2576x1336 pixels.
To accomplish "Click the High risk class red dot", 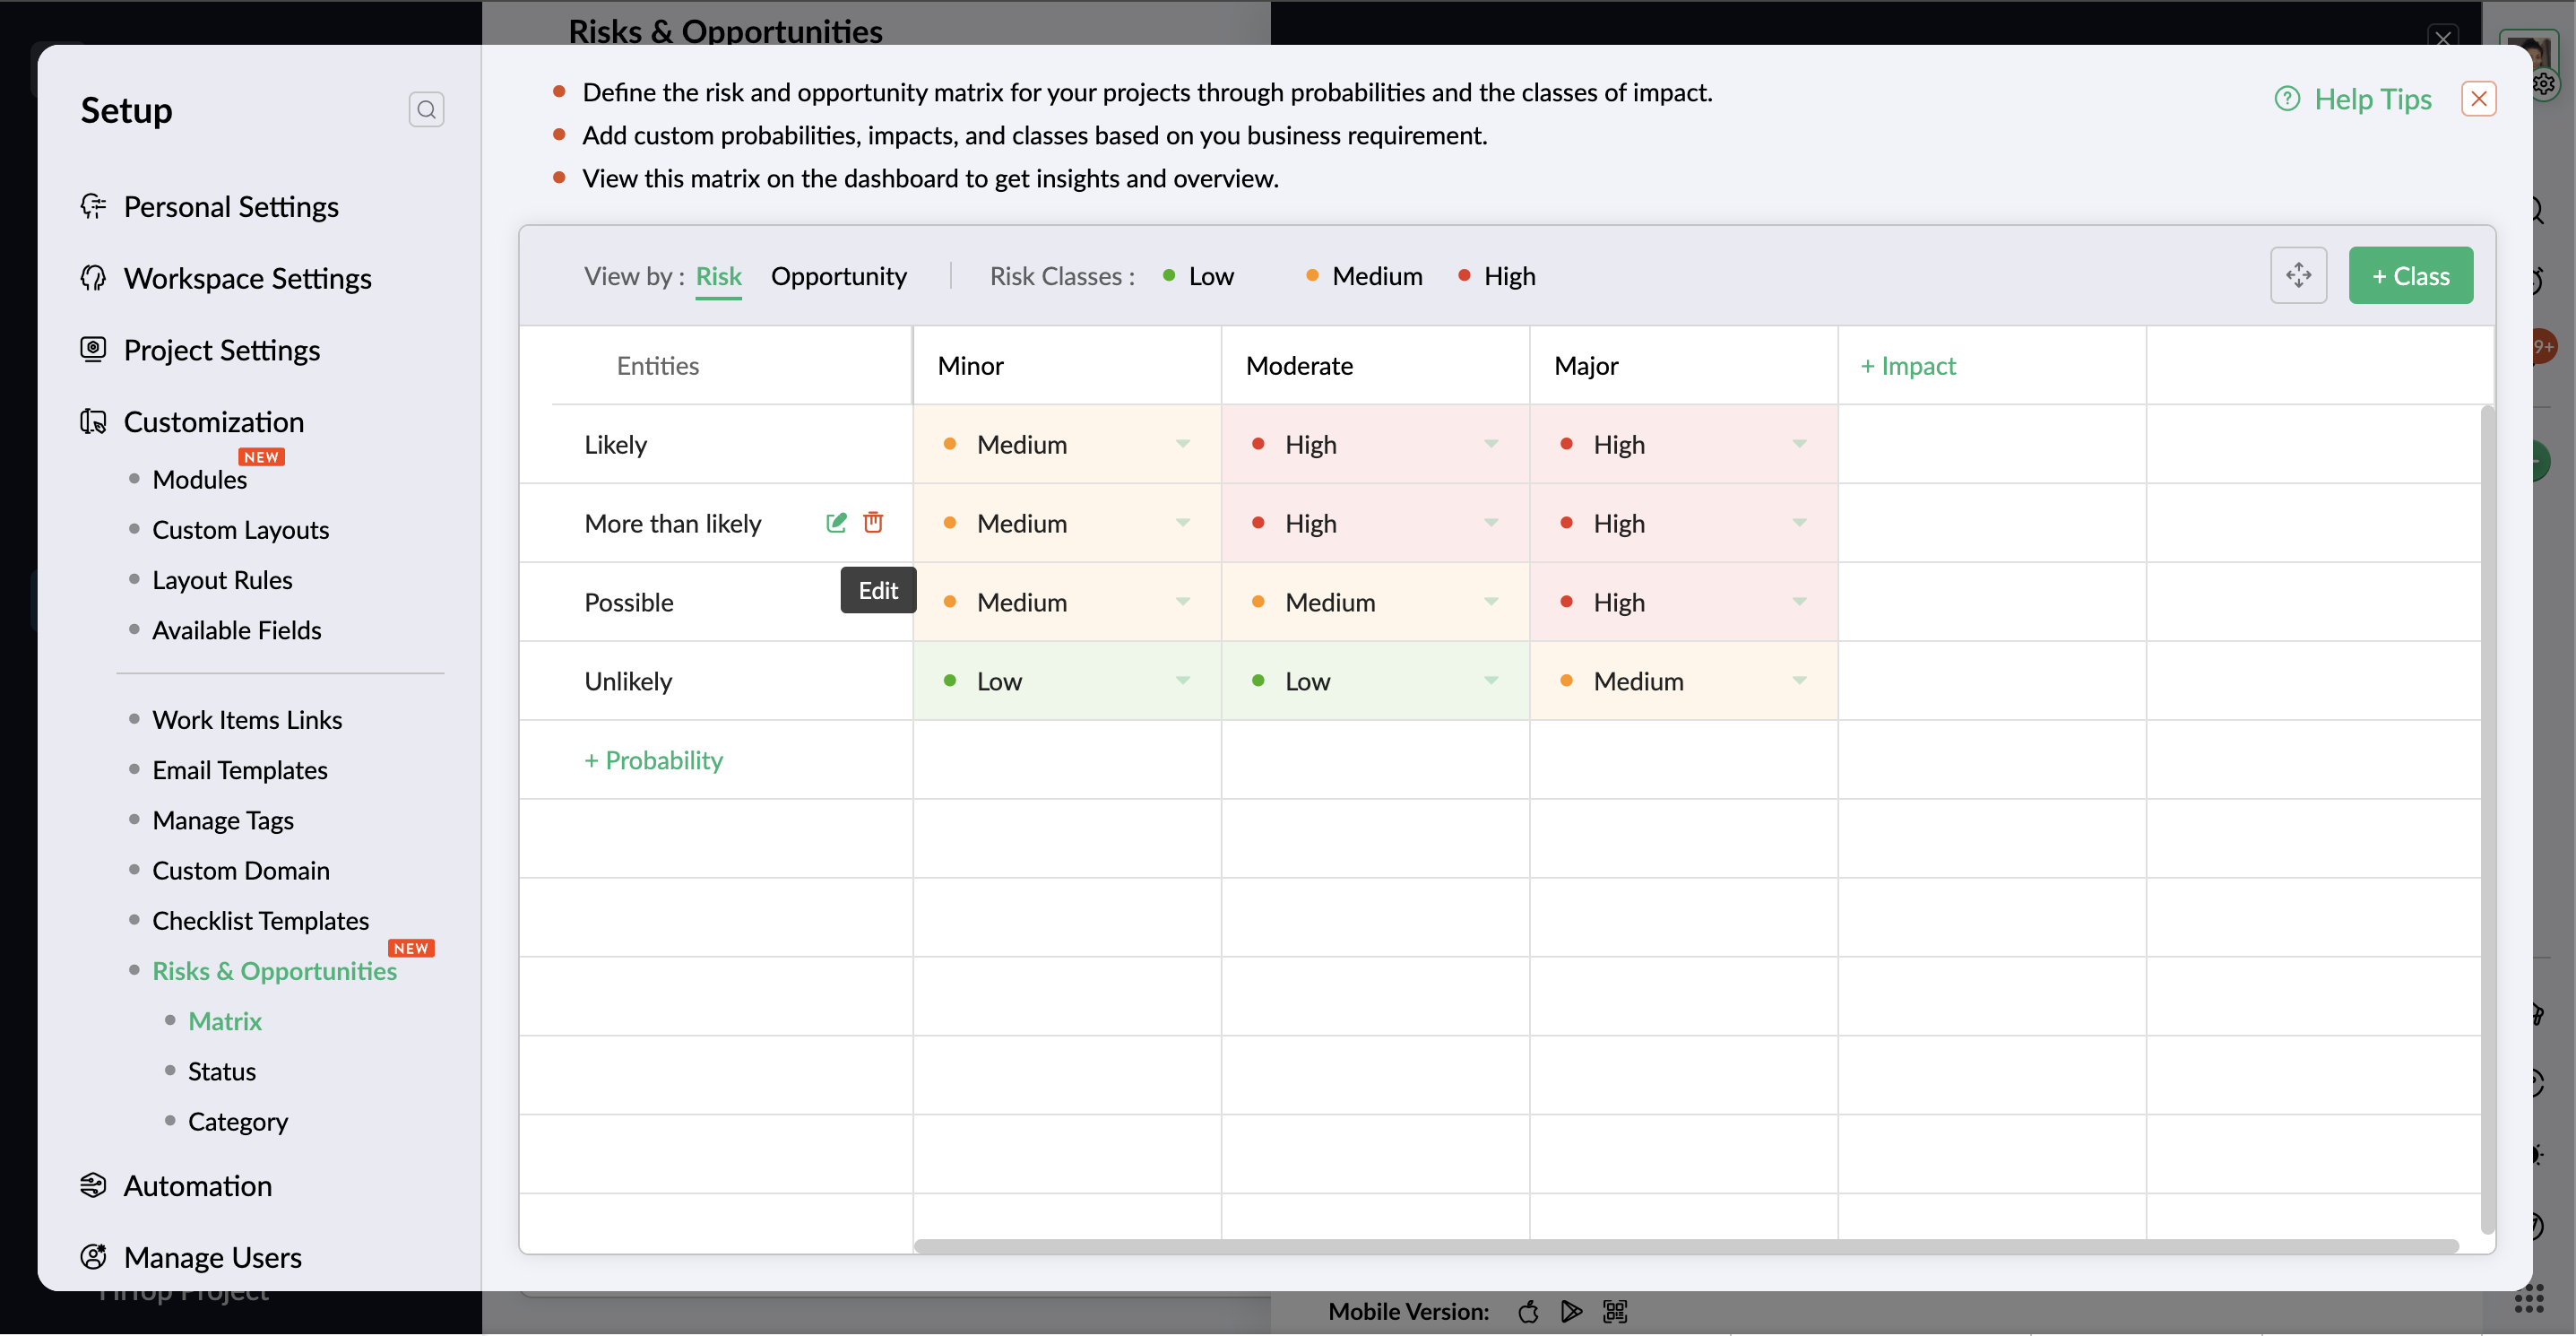I will click(1464, 276).
